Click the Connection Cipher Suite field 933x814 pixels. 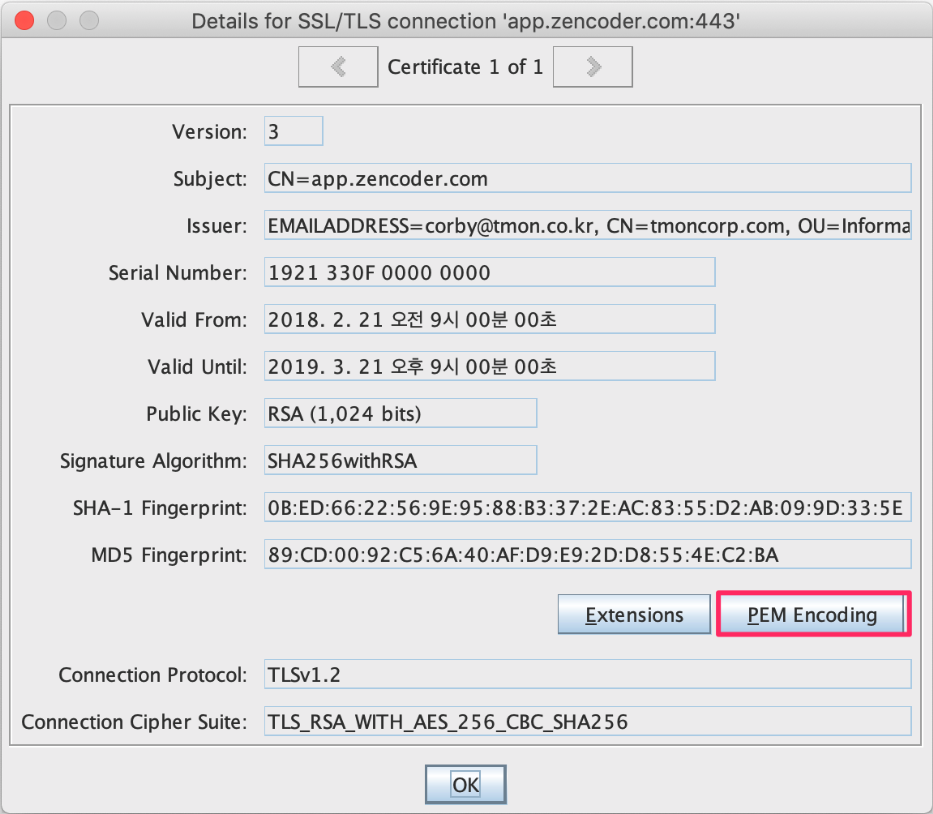[587, 721]
